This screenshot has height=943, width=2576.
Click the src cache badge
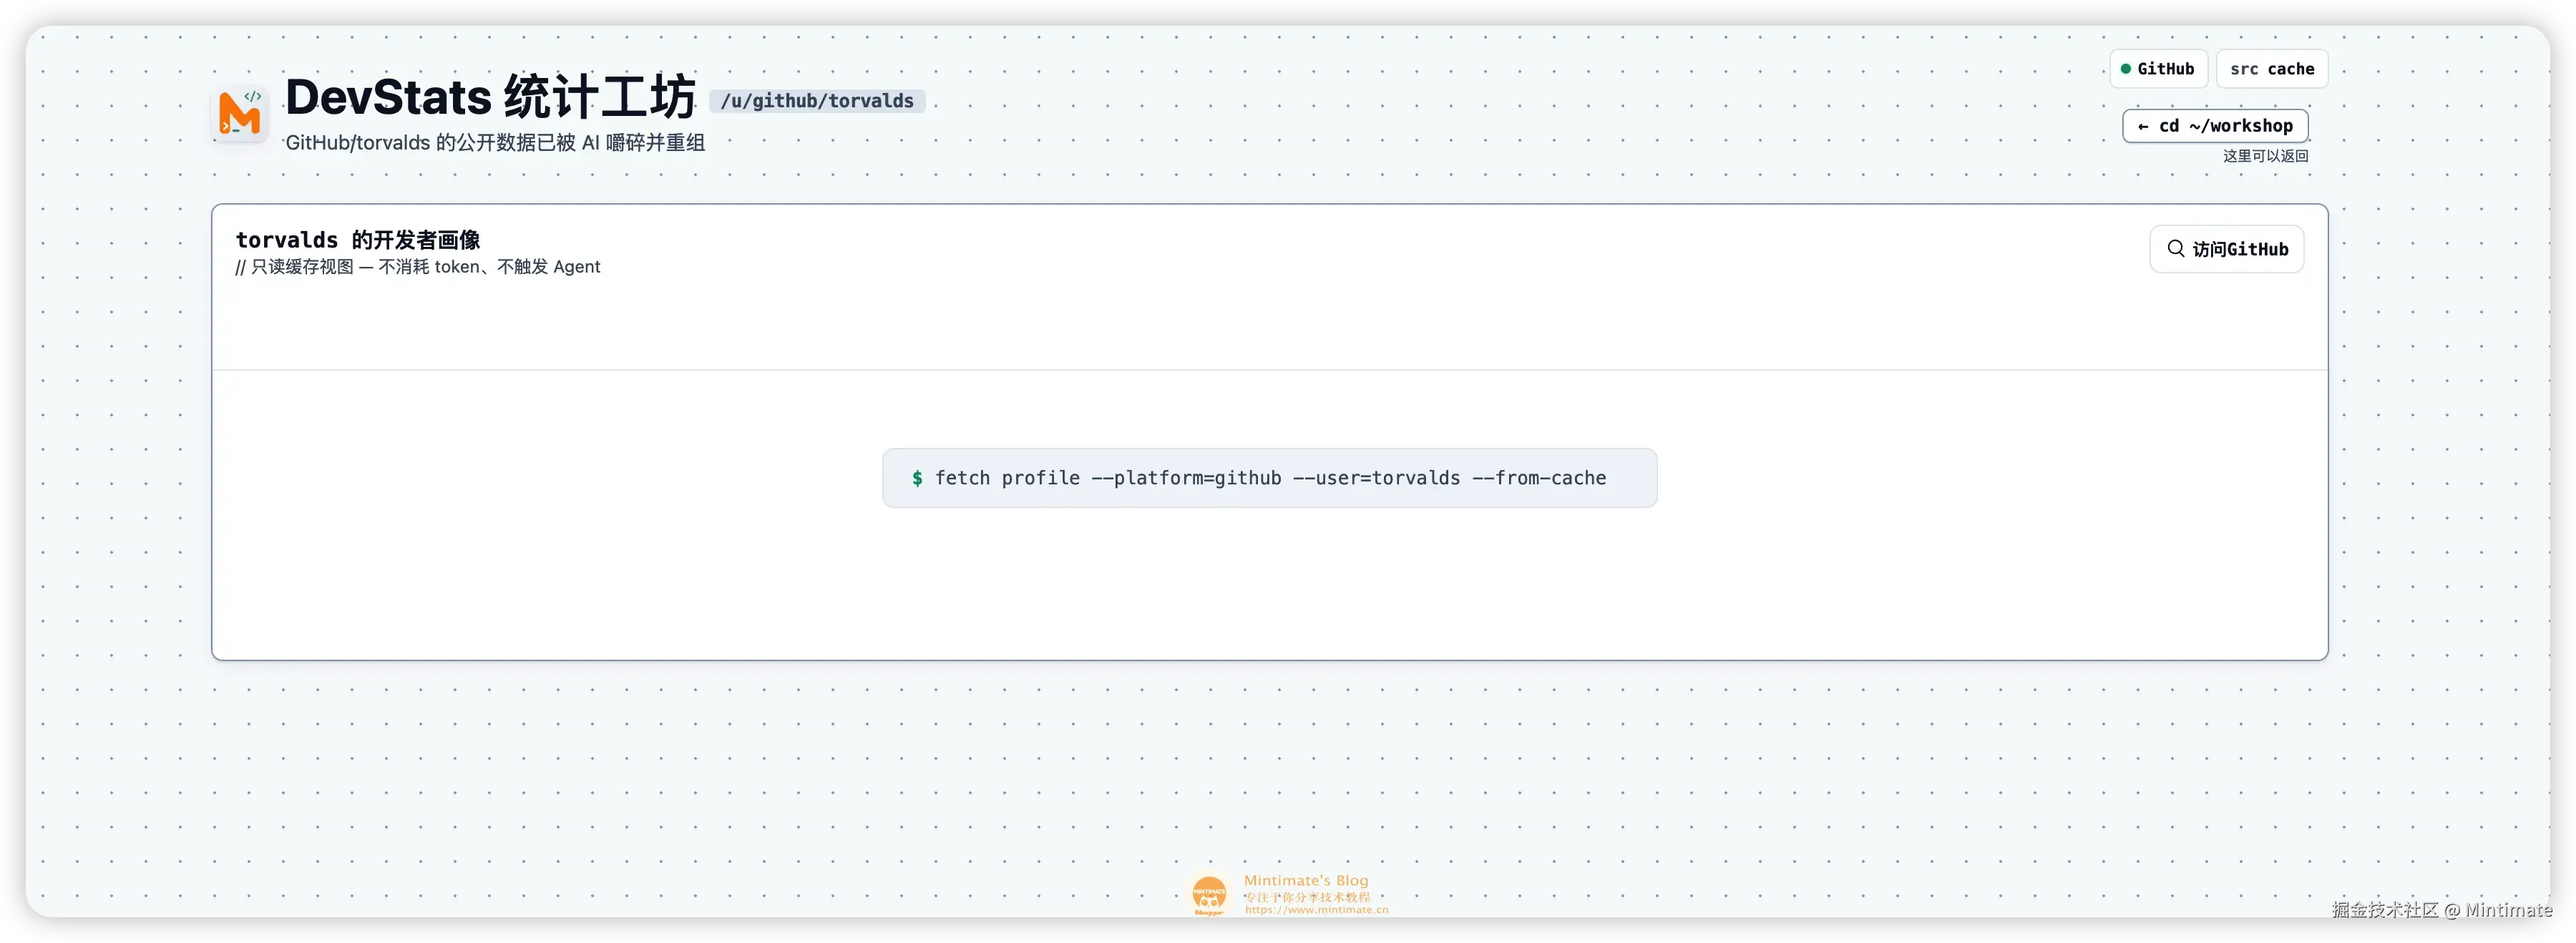click(x=2272, y=69)
